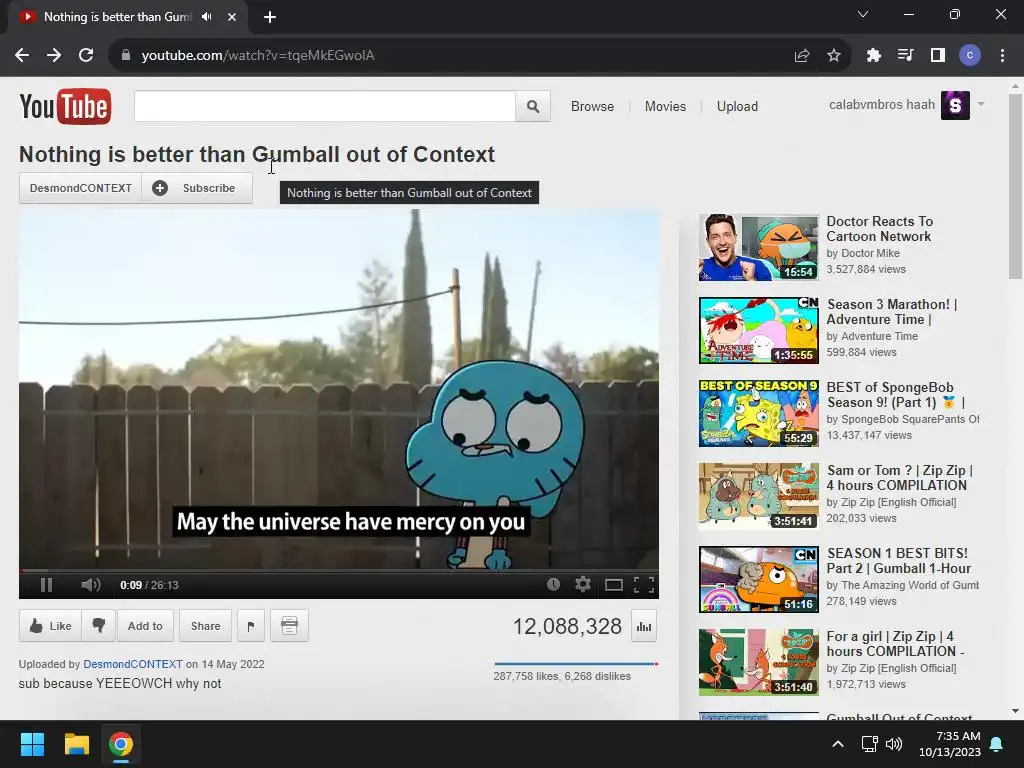Open media control icon in Chrome toolbar
Image resolution: width=1024 pixels, height=768 pixels.
click(x=905, y=56)
